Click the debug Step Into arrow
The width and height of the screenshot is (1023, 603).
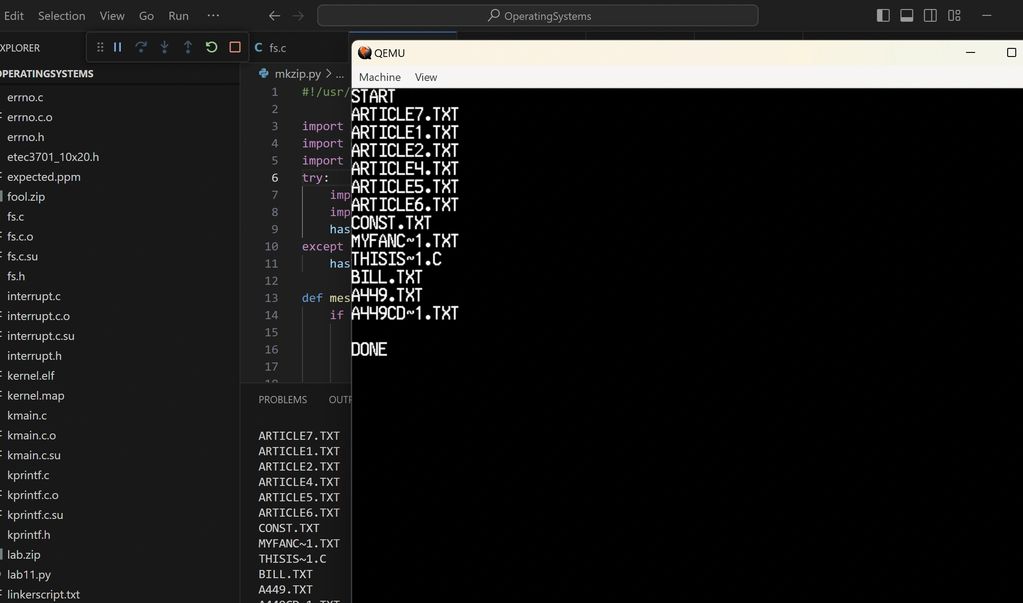click(x=164, y=47)
